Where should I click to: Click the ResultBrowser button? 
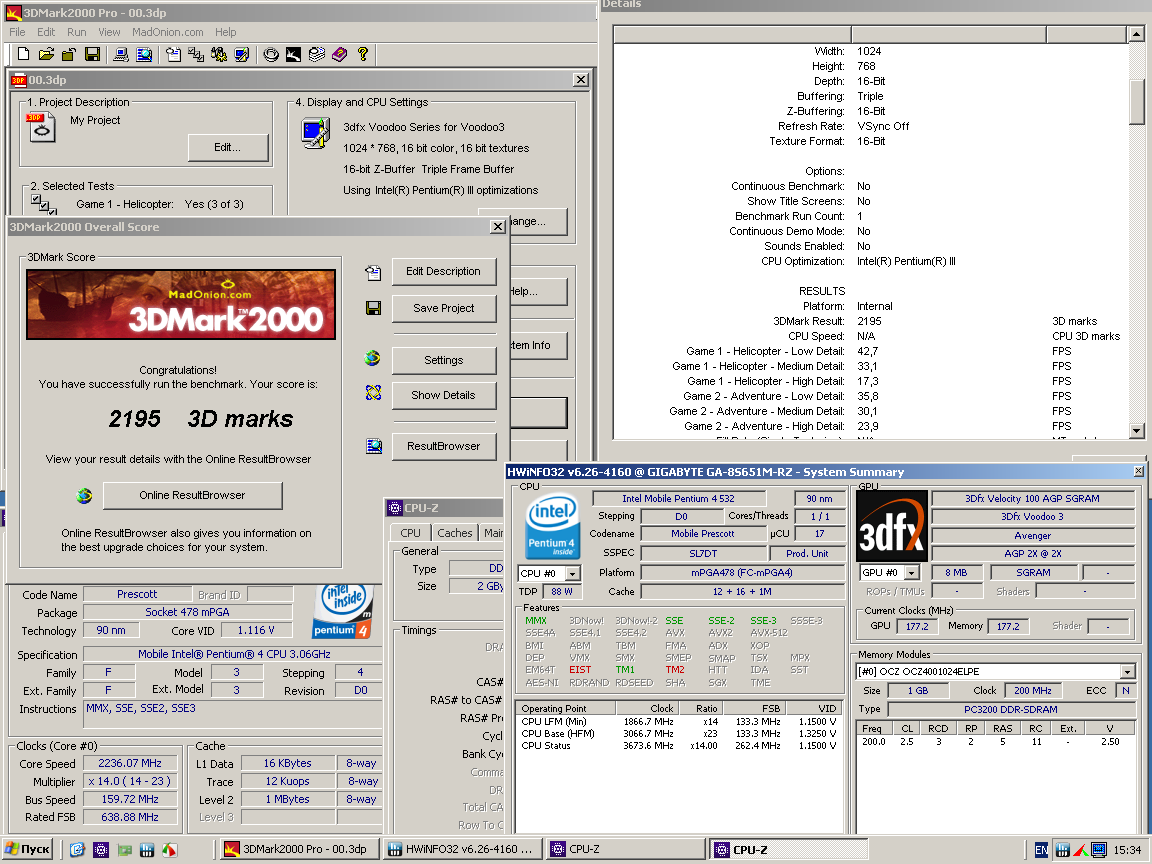(444, 447)
